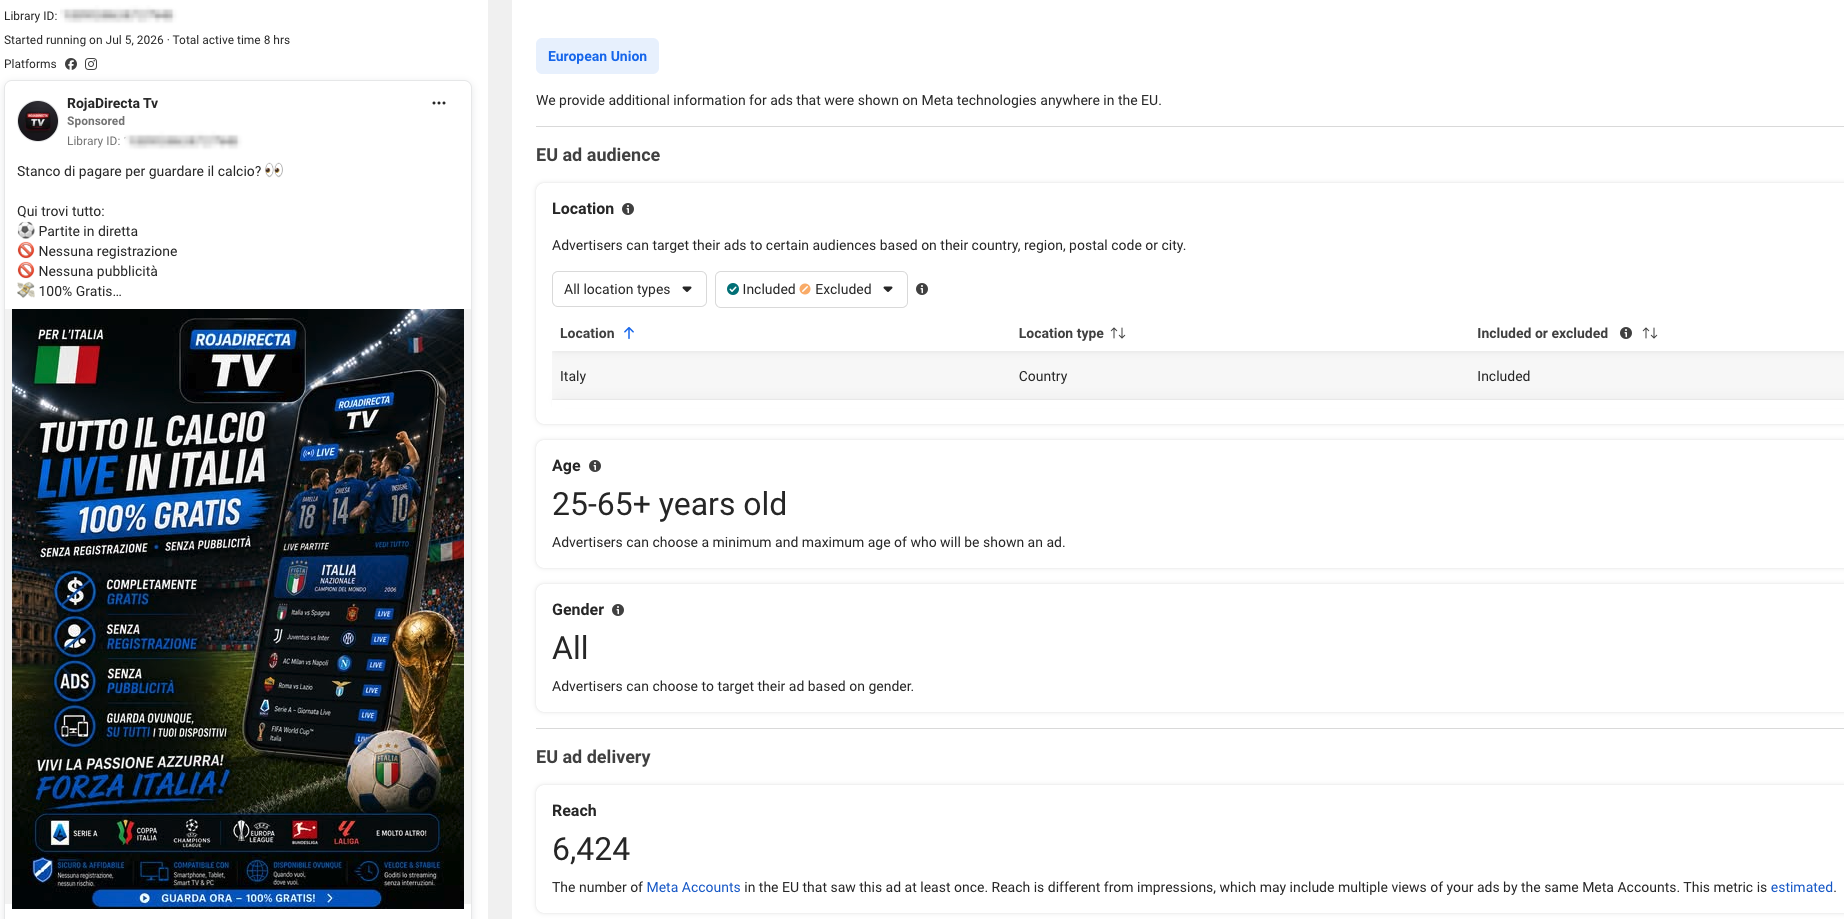Click the Sponsored label
This screenshot has width=1844, height=919.
[x=96, y=121]
